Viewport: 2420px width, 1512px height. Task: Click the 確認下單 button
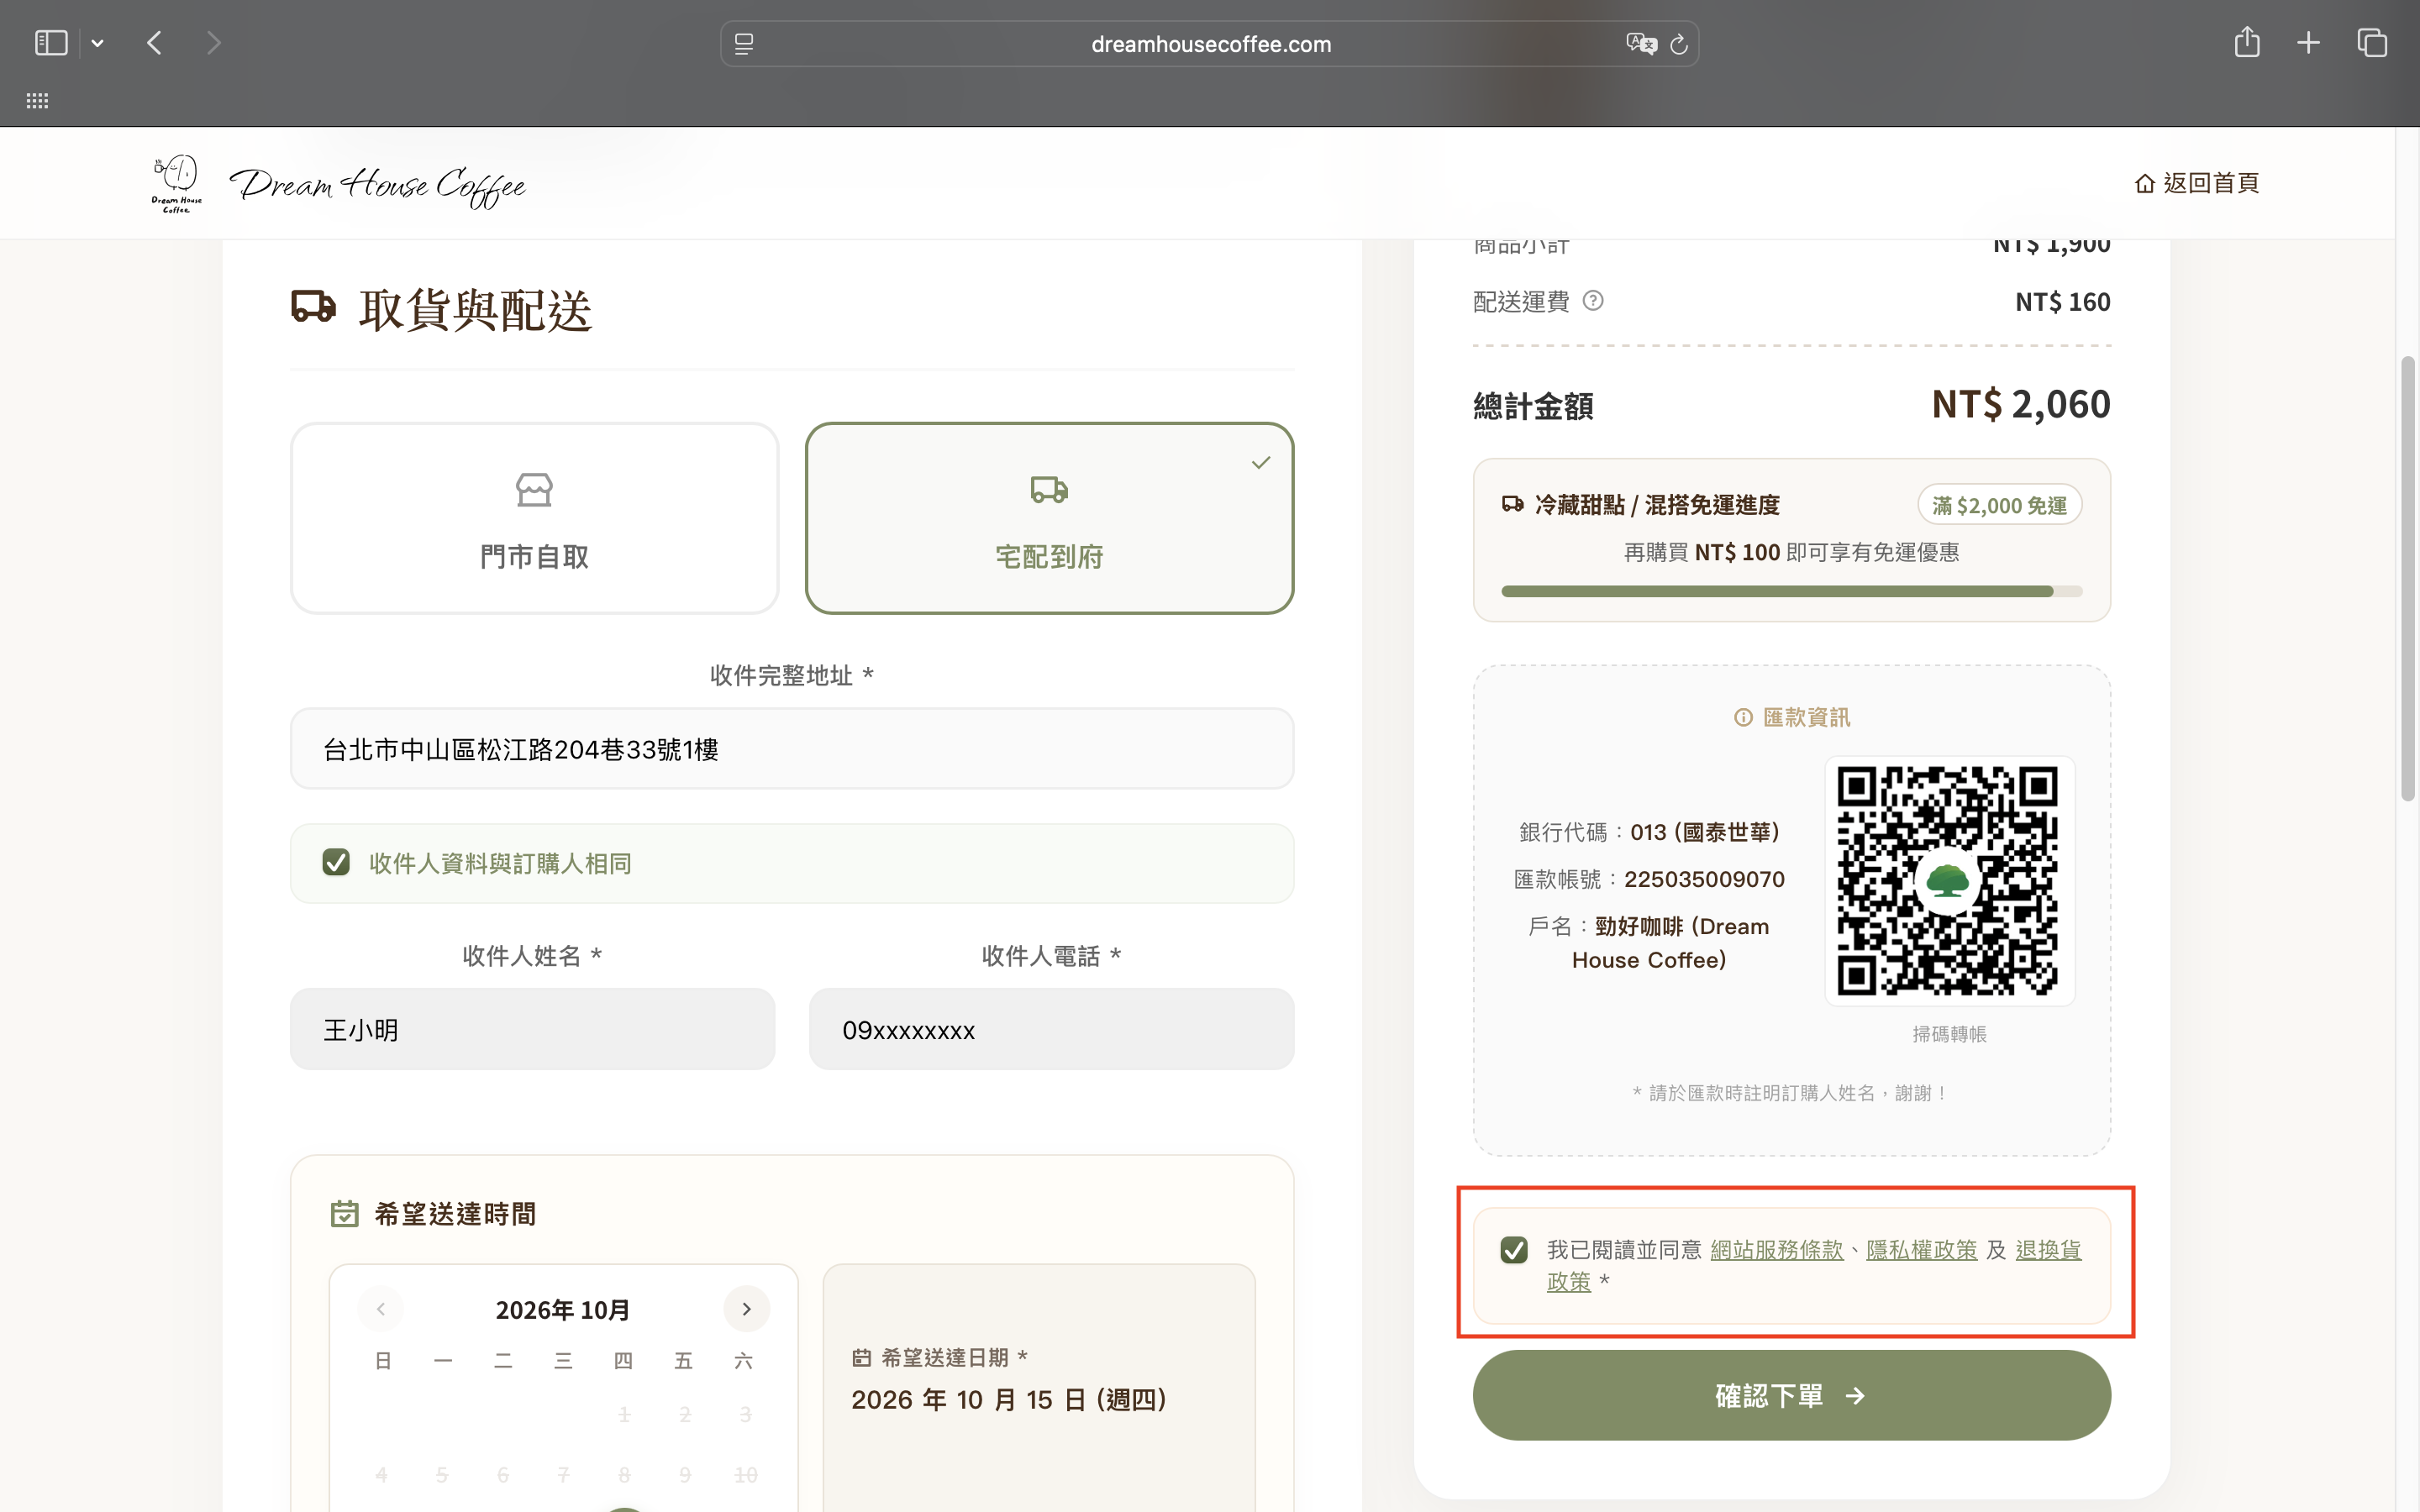coord(1791,1395)
